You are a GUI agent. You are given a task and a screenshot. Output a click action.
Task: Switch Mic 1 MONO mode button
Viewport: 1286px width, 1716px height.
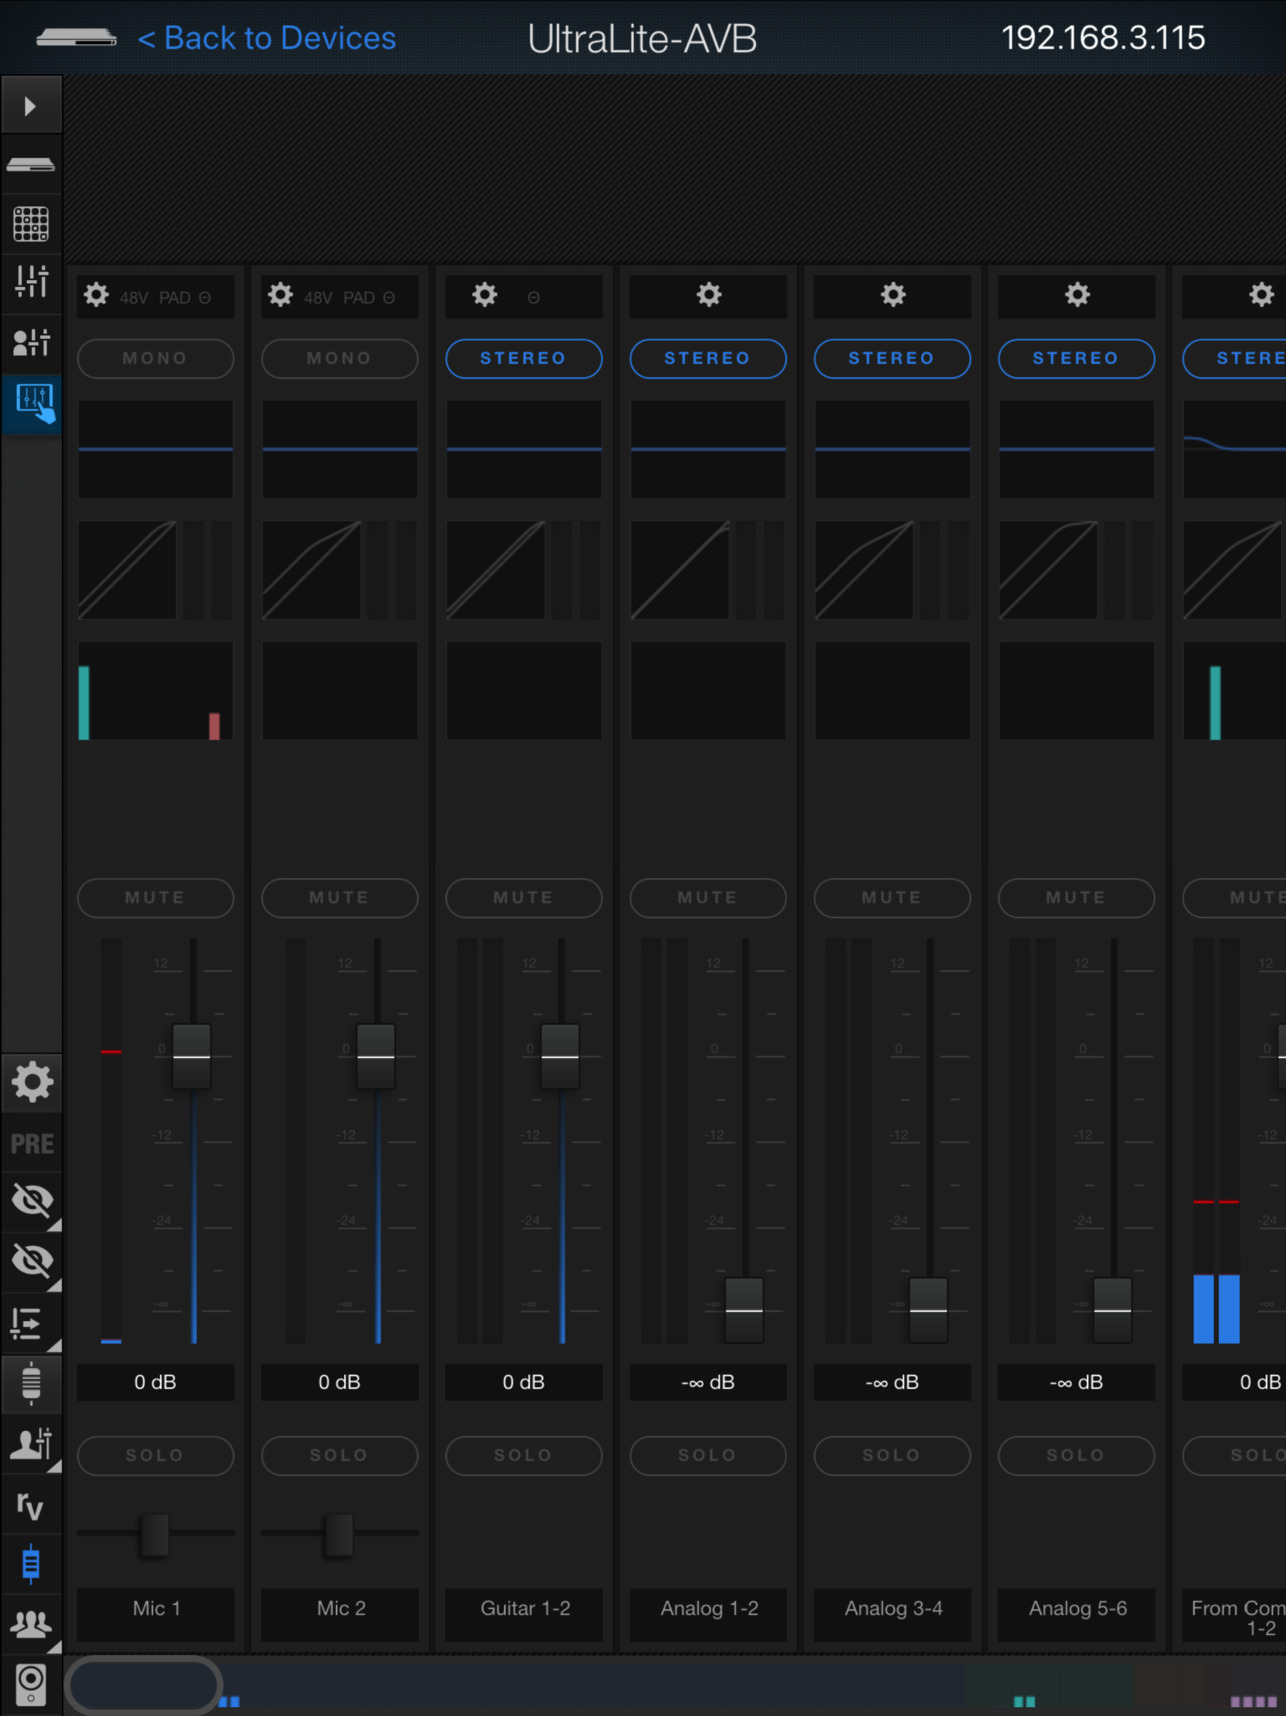[155, 358]
